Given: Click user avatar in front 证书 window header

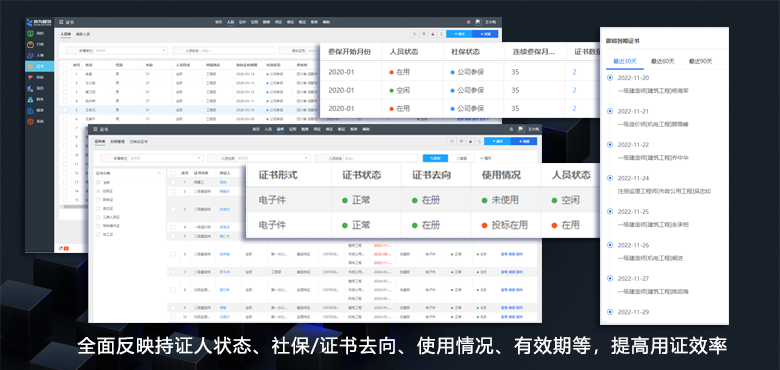Looking at the screenshot, I should 521,129.
